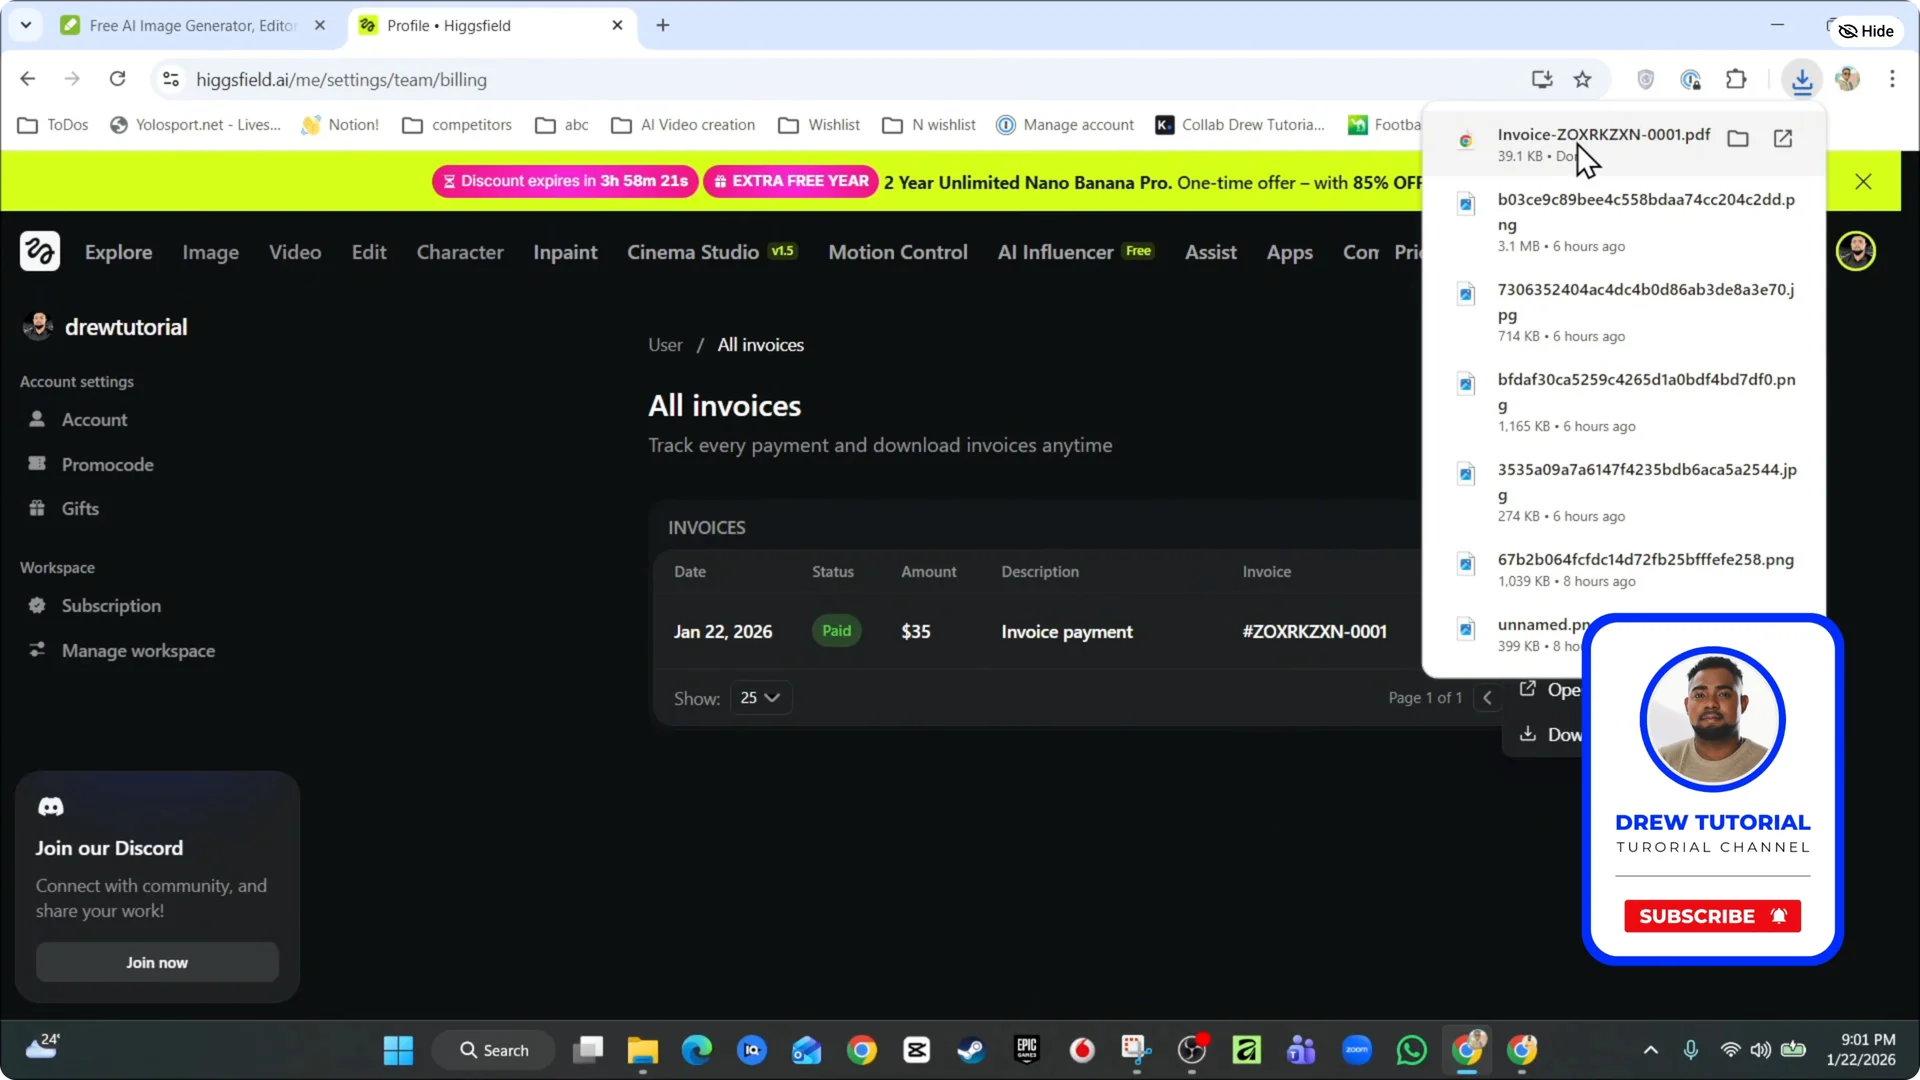Viewport: 1920px width, 1080px height.
Task: Click the install Higgsfield icon in the address bar
Action: pos(1542,79)
